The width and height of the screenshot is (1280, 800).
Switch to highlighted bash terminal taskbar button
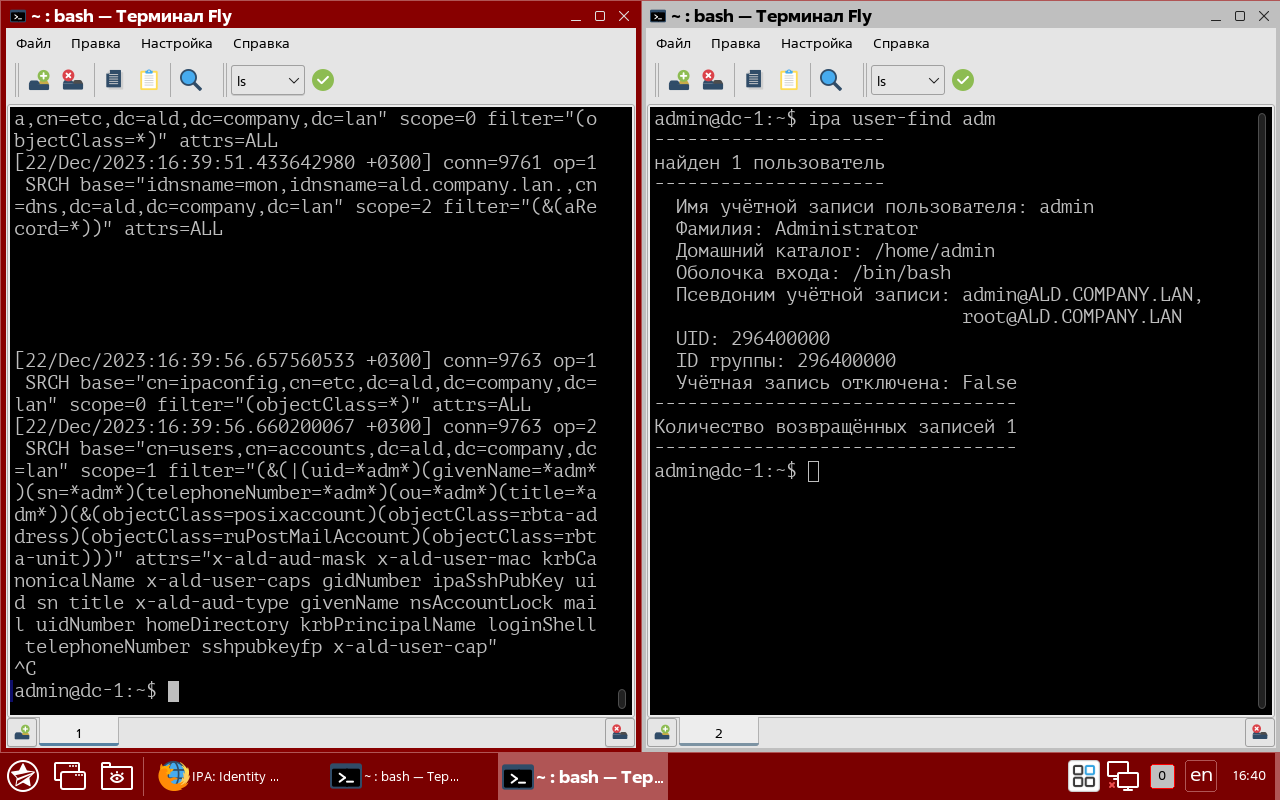pos(583,776)
